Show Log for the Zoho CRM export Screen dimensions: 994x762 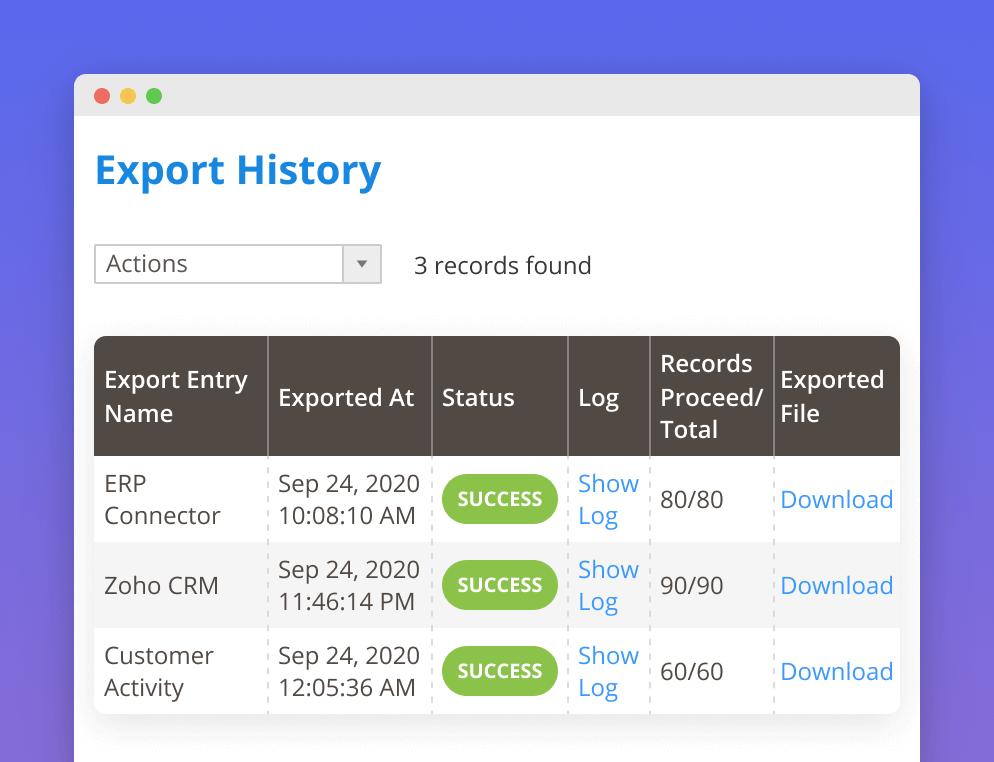coord(607,585)
